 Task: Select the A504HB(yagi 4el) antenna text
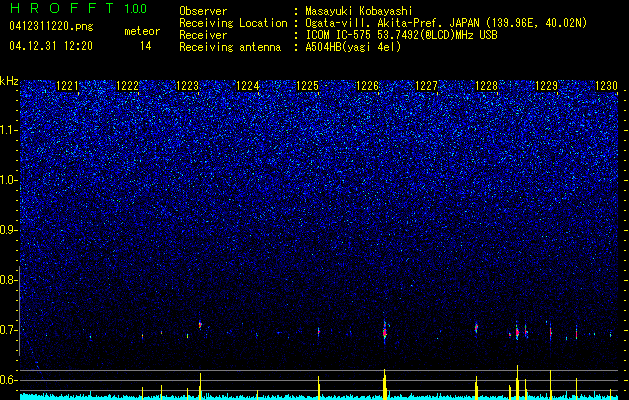(x=353, y=47)
